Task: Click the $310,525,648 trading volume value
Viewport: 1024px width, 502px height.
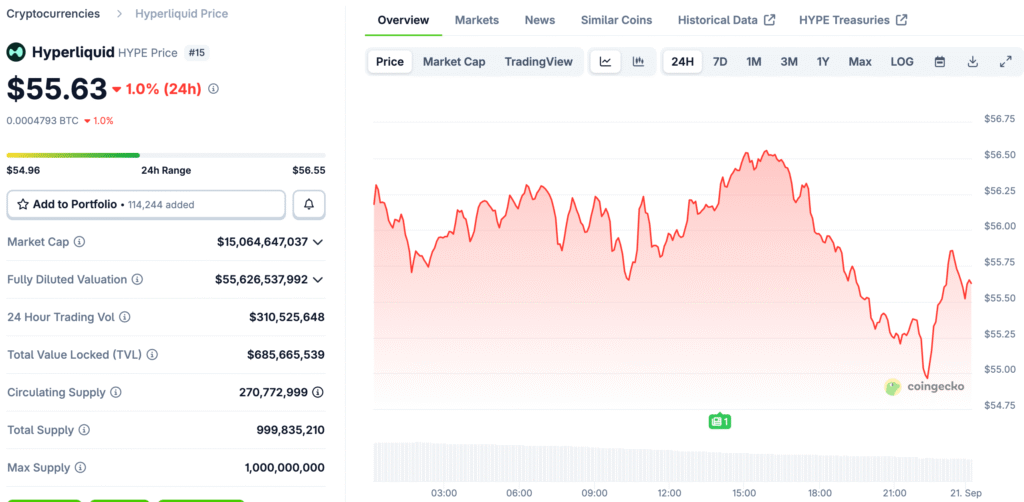Action: coord(287,317)
